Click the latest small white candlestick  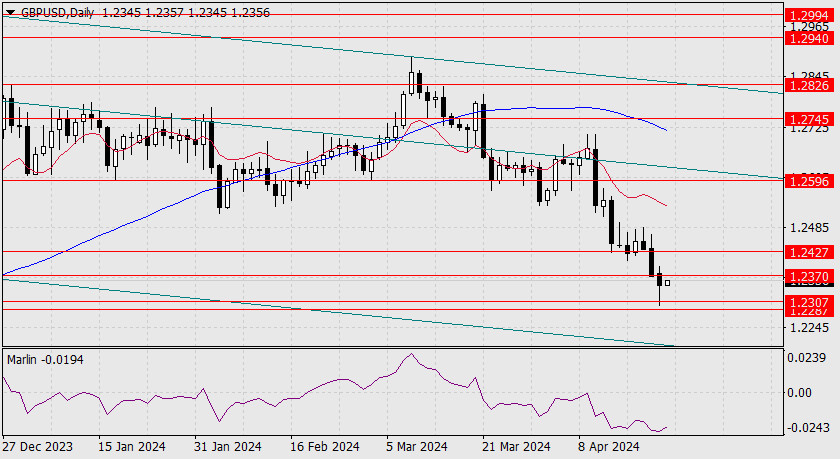click(667, 283)
